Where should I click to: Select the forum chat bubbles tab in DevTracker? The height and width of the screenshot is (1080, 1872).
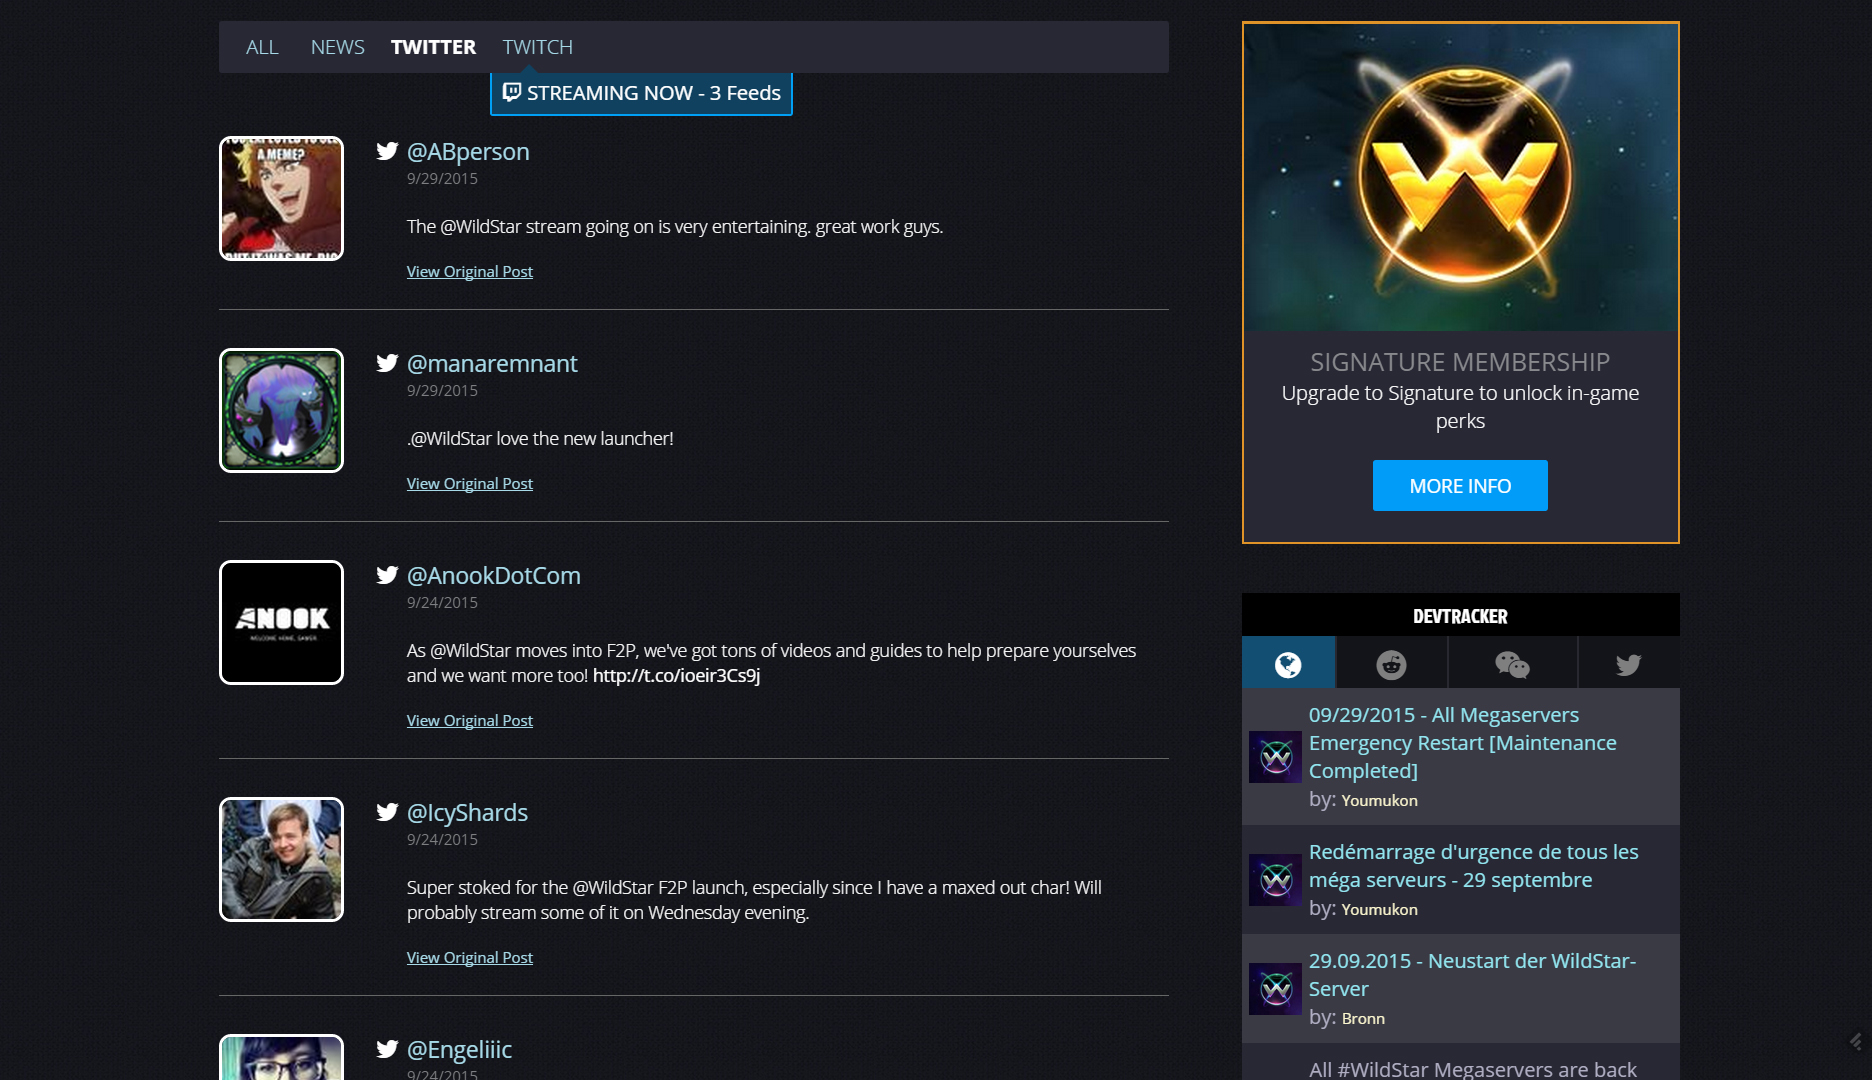pos(1512,663)
